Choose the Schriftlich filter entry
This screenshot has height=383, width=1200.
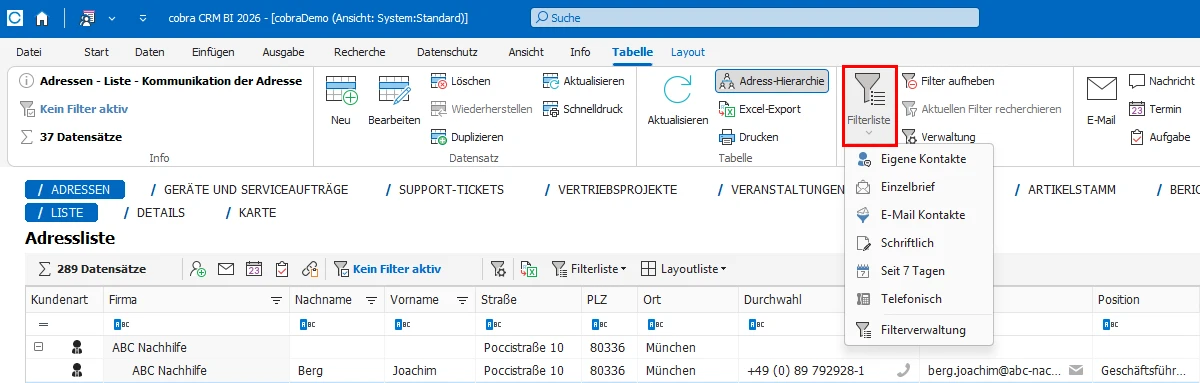[919, 243]
